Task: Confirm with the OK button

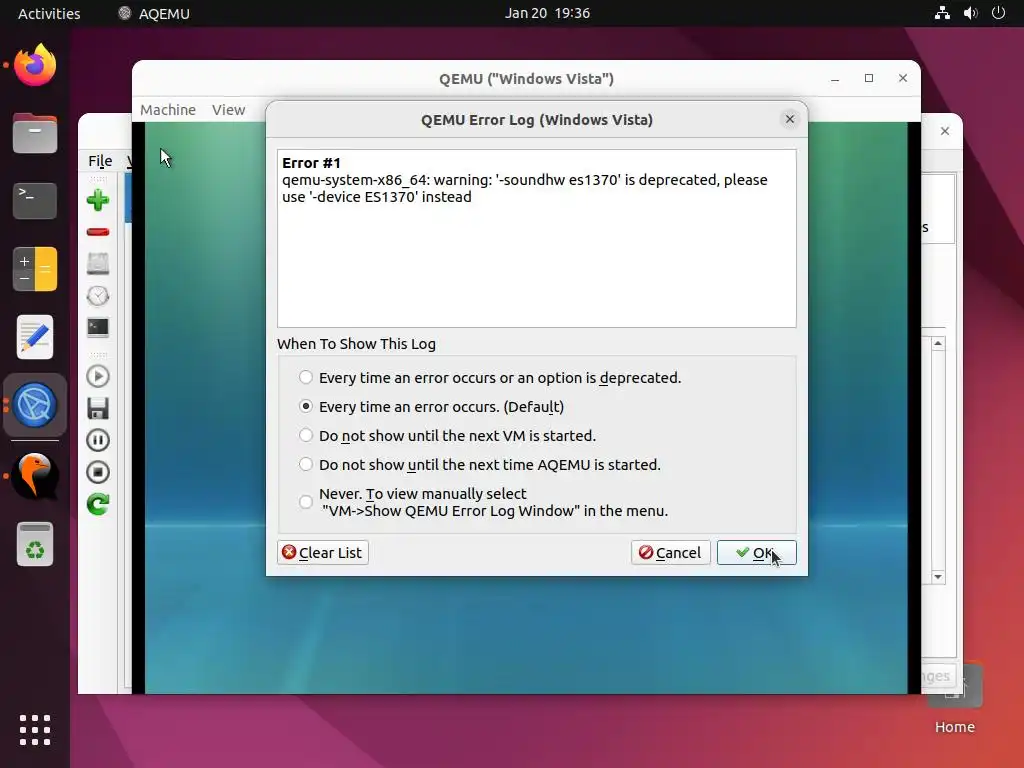Action: tap(756, 552)
